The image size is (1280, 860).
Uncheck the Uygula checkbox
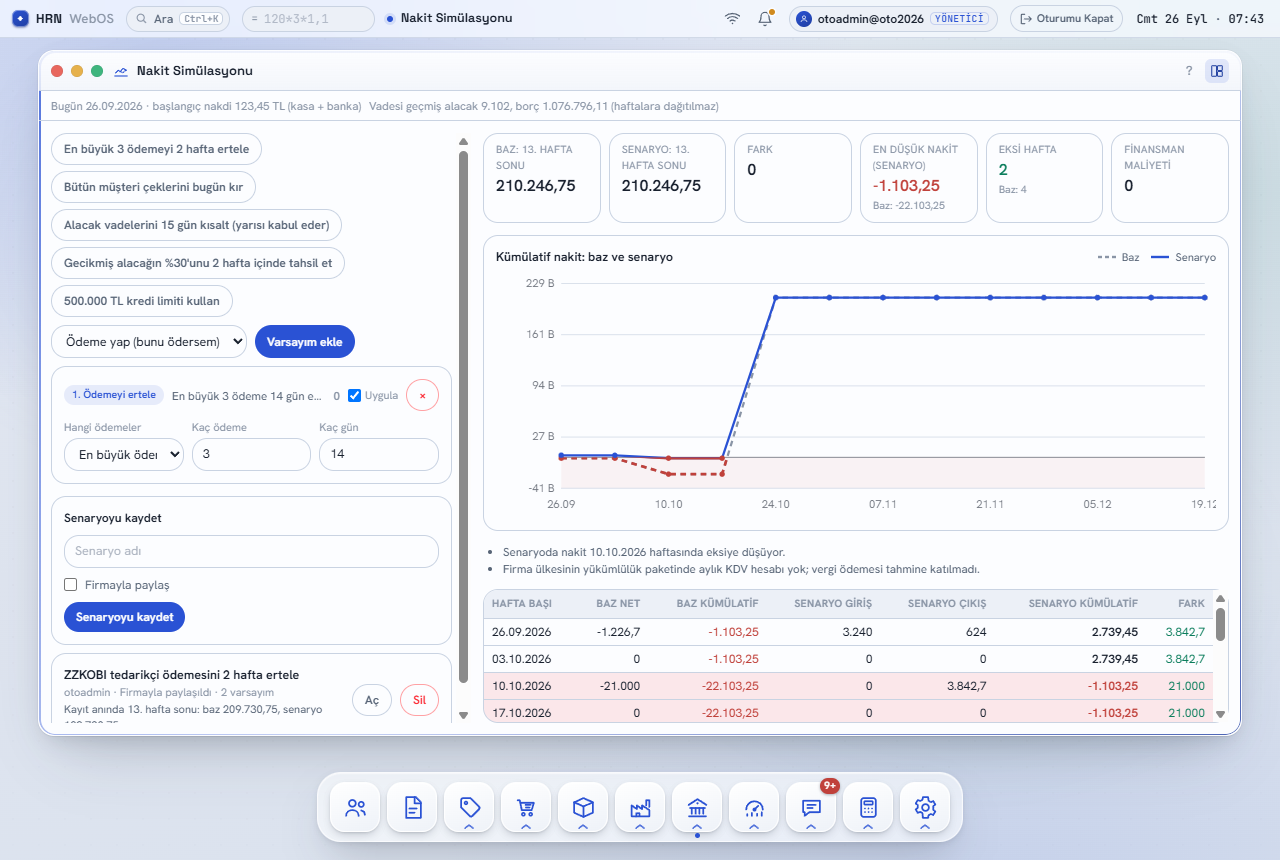click(x=354, y=395)
